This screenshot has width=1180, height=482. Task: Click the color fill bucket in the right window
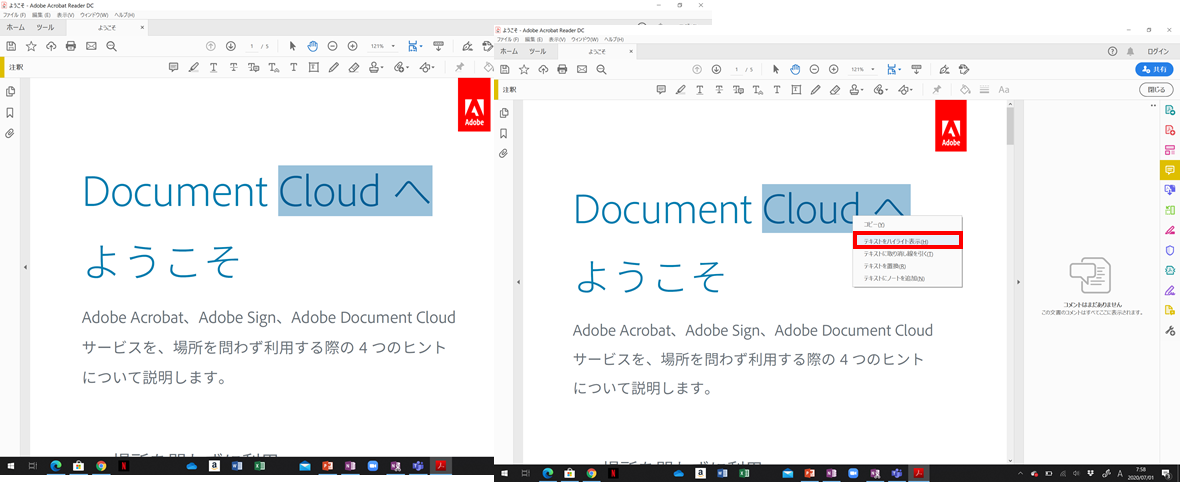[966, 90]
